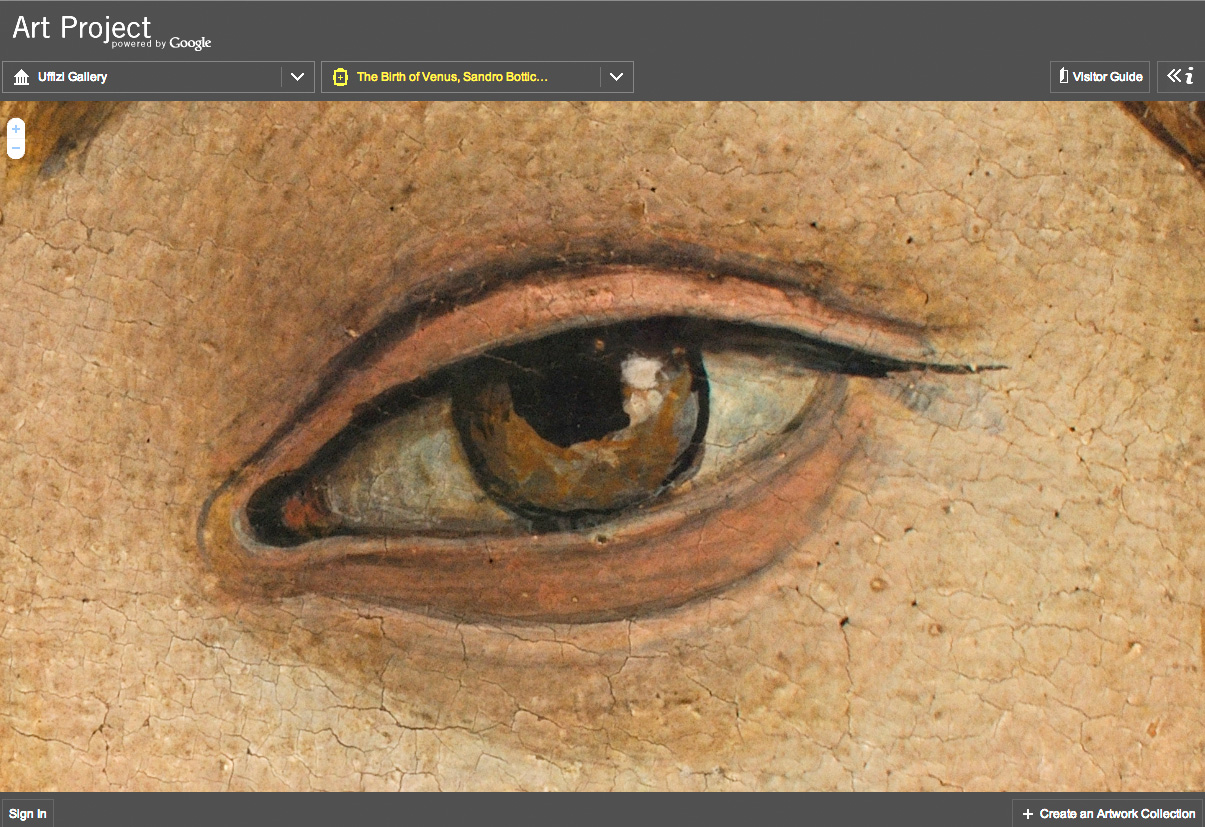Click the plus icon beside Create an Artwork Collection
1205x827 pixels.
[1027, 814]
